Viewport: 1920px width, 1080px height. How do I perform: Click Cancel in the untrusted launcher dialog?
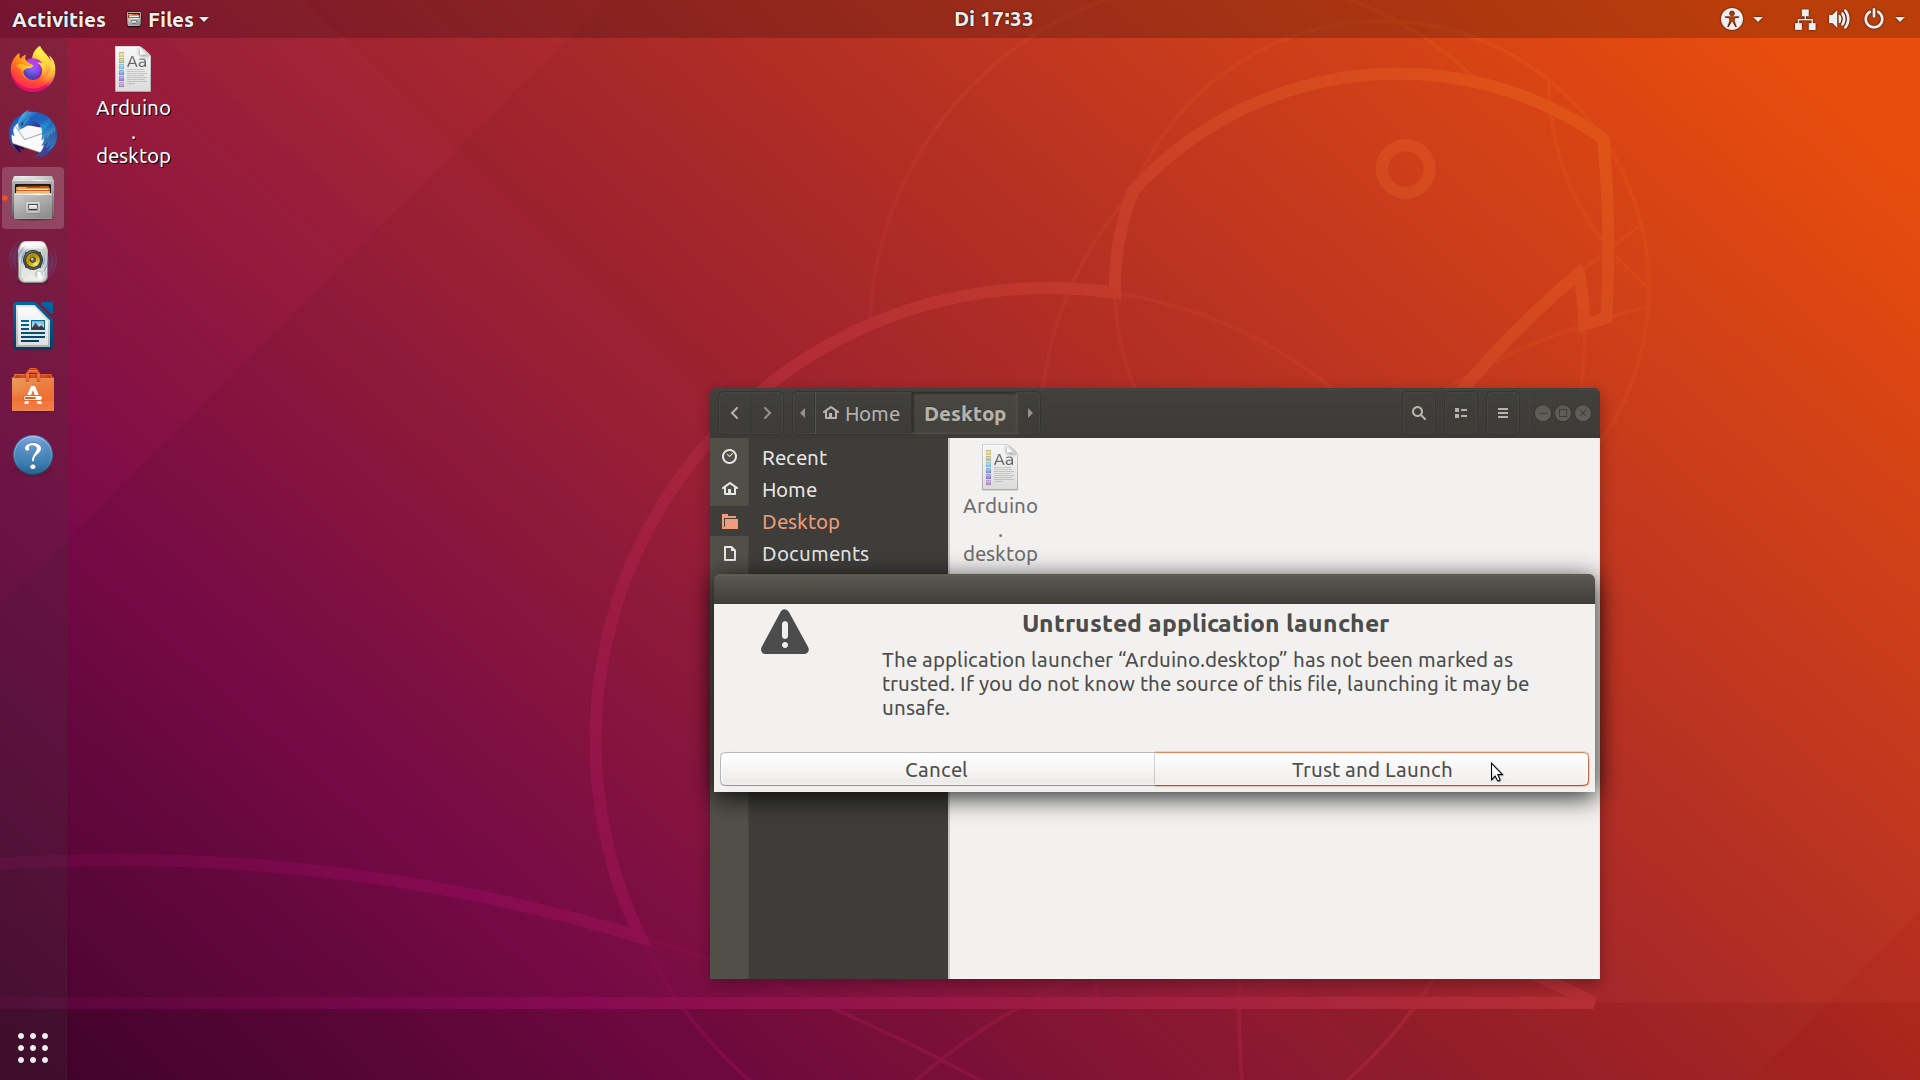point(937,769)
